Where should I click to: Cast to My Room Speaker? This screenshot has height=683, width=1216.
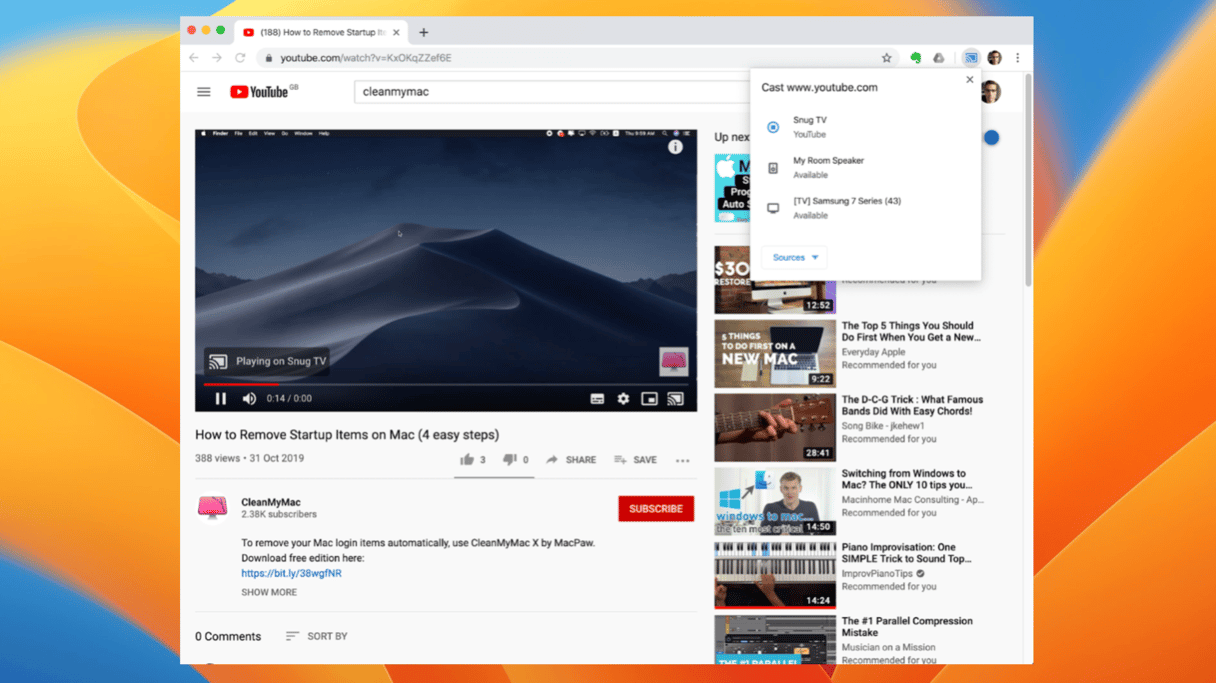[828, 167]
